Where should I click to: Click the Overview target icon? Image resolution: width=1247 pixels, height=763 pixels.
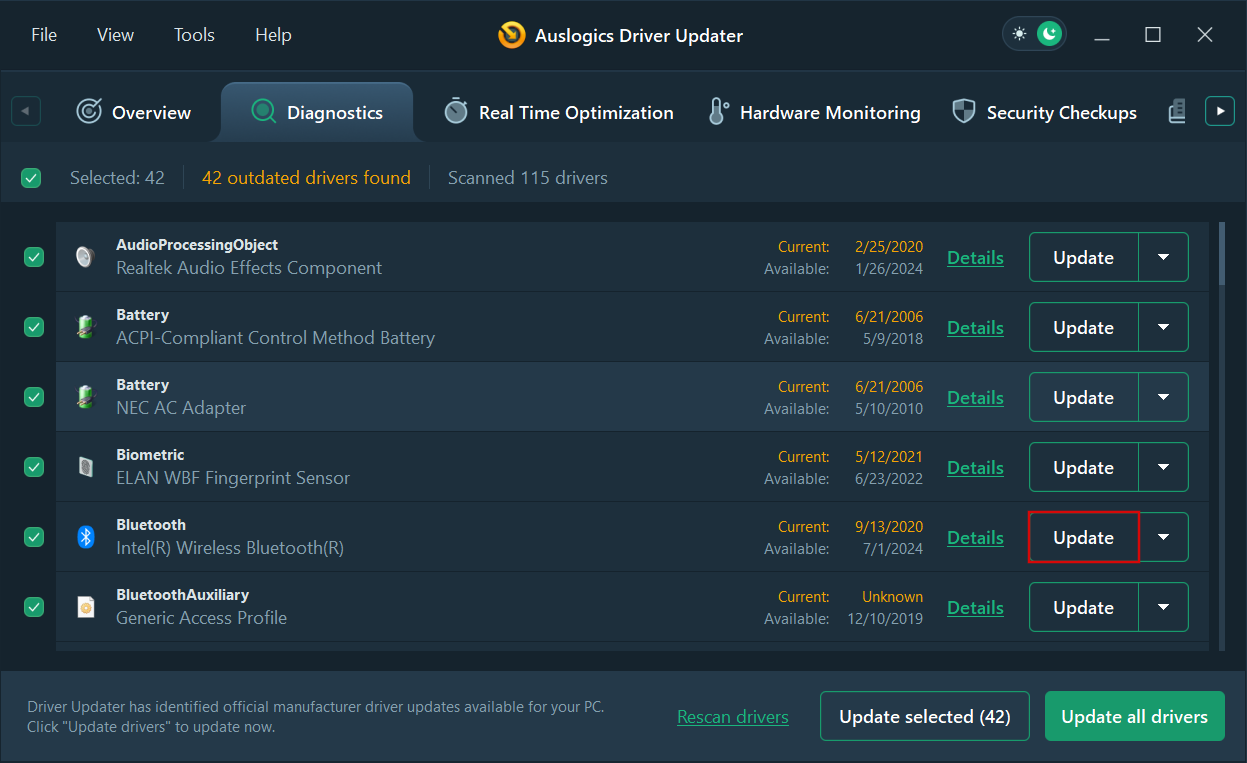point(89,112)
